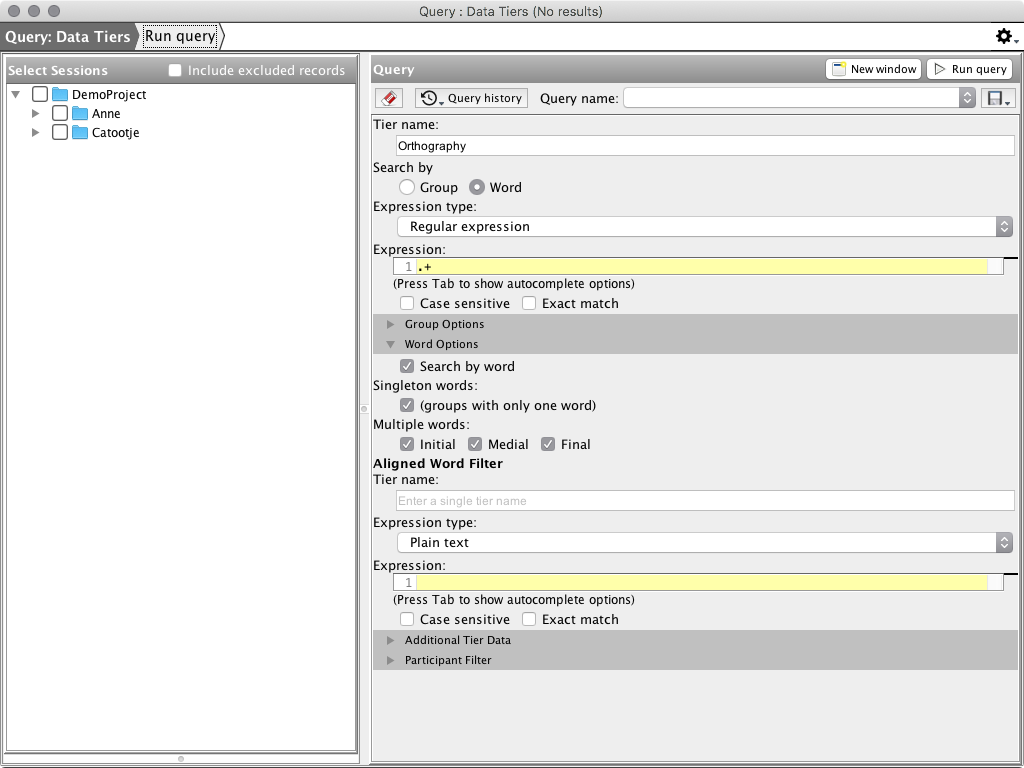The image size is (1024, 768).
Task: Select the Run query breadcrumb step
Action: [x=180, y=37]
